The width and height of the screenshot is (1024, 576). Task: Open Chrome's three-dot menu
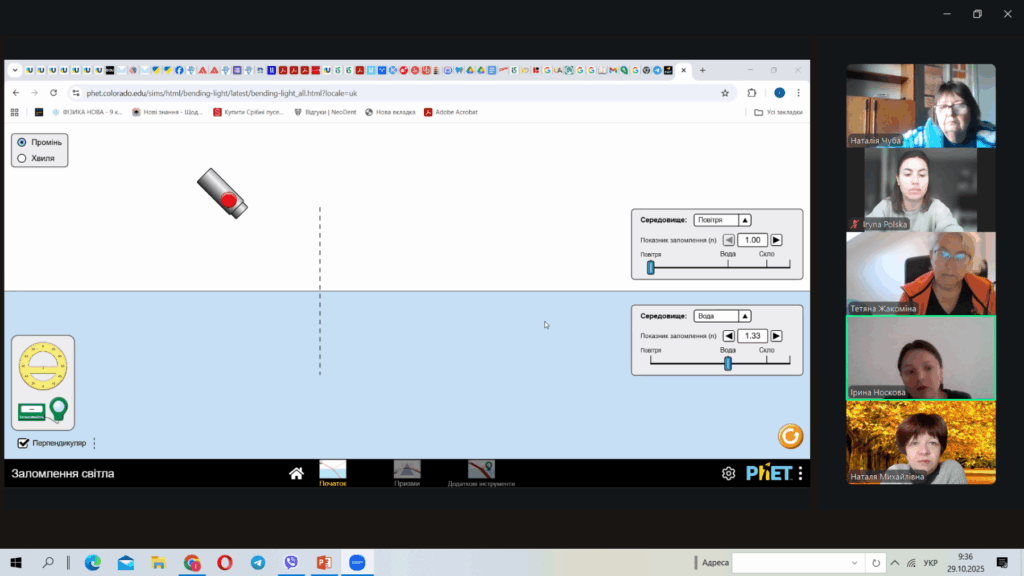(798, 93)
